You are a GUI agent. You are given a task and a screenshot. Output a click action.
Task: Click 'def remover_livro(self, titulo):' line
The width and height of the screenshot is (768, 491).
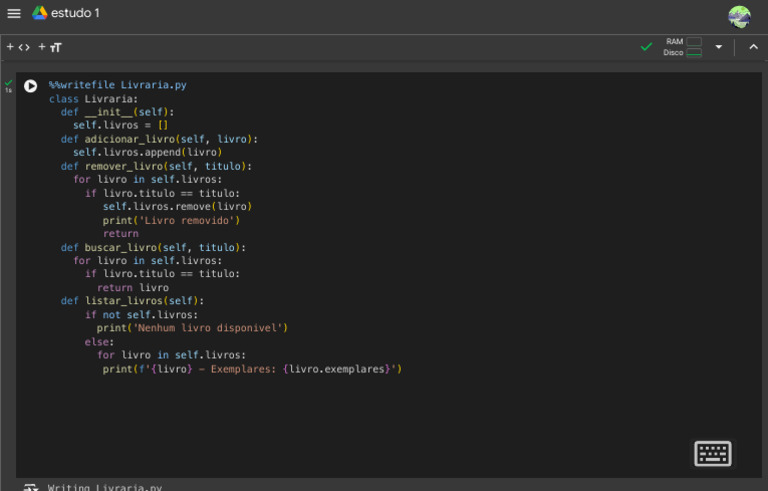pyautogui.click(x=156, y=166)
